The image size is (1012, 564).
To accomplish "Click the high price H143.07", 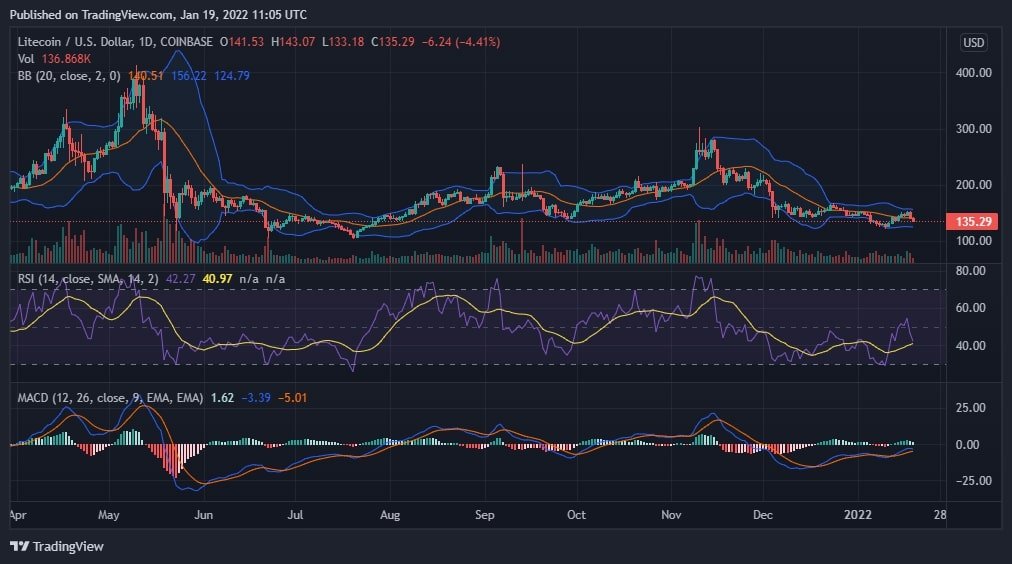I will [x=293, y=42].
